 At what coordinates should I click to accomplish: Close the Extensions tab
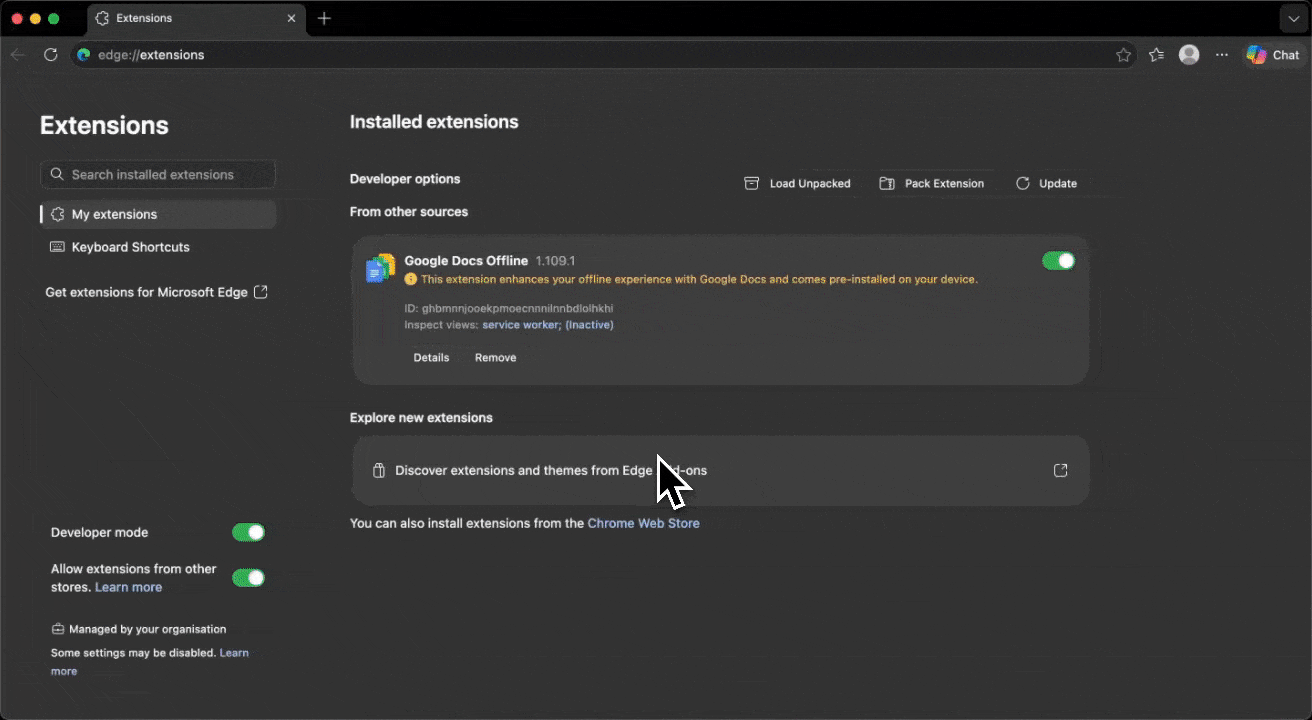pyautogui.click(x=292, y=18)
